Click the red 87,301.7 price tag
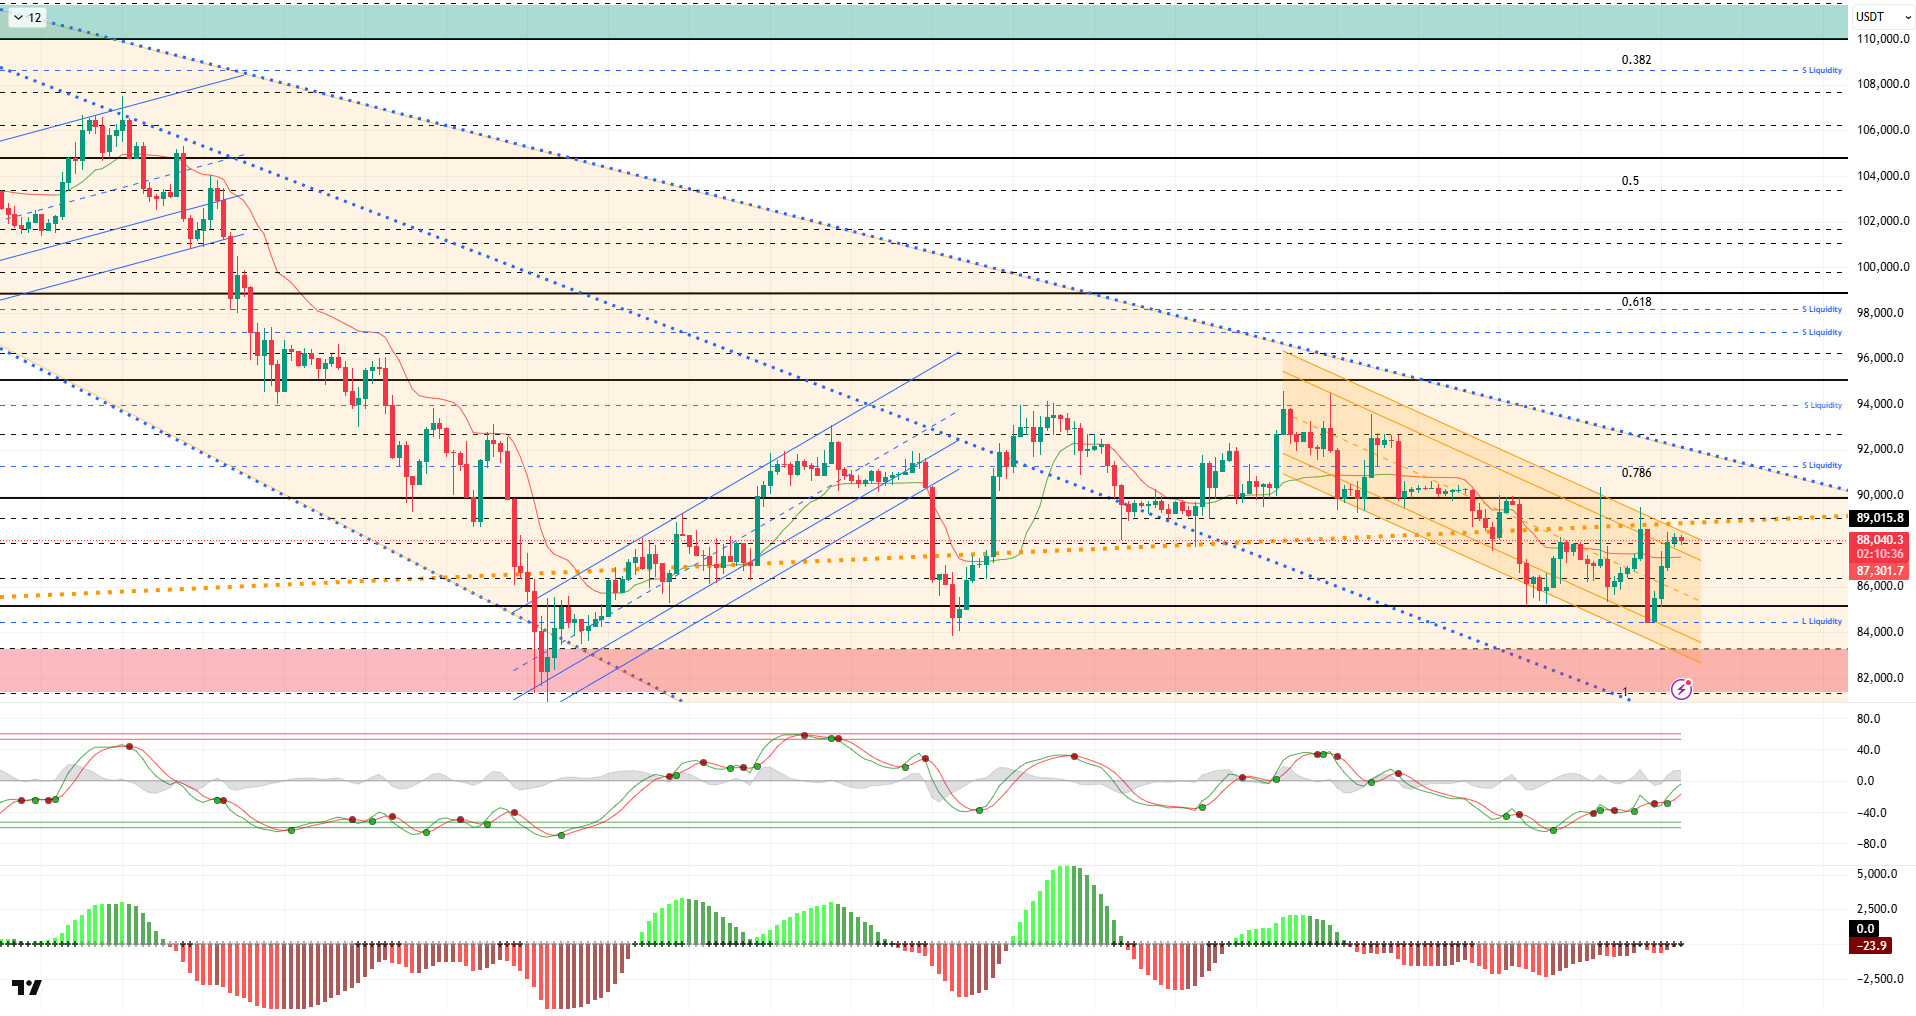1916x1016 pixels. [1880, 571]
